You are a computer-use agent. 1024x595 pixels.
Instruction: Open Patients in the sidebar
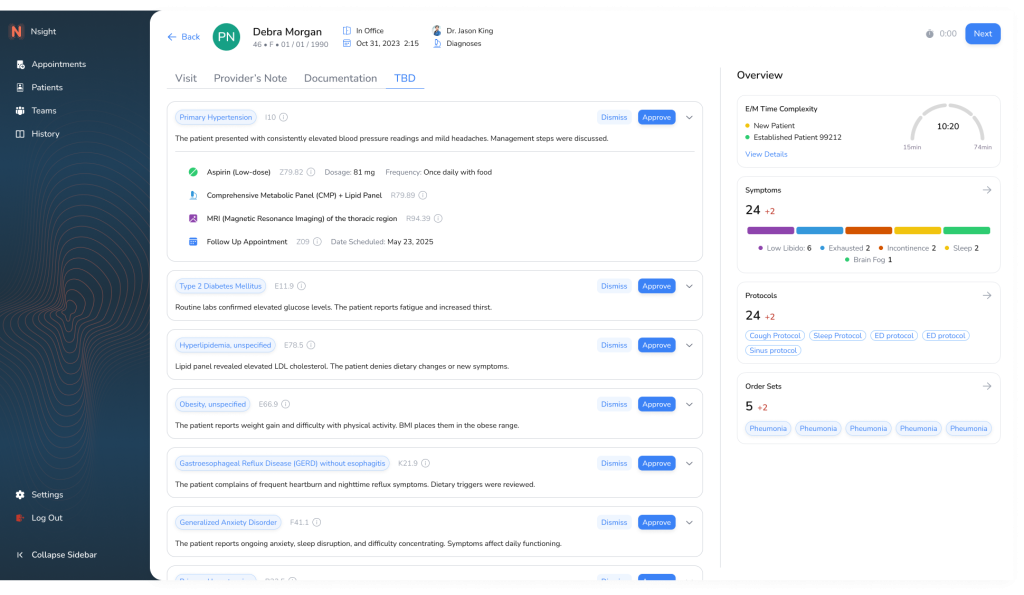[47, 87]
